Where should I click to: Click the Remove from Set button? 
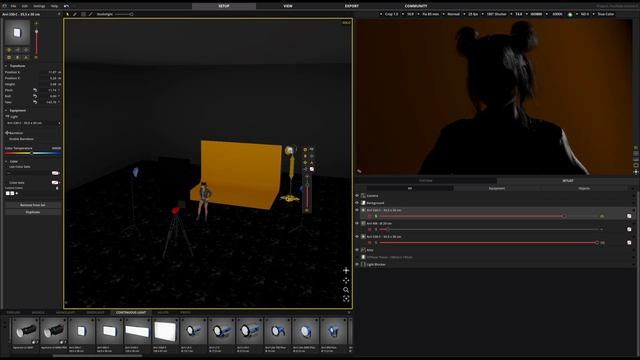coord(33,205)
